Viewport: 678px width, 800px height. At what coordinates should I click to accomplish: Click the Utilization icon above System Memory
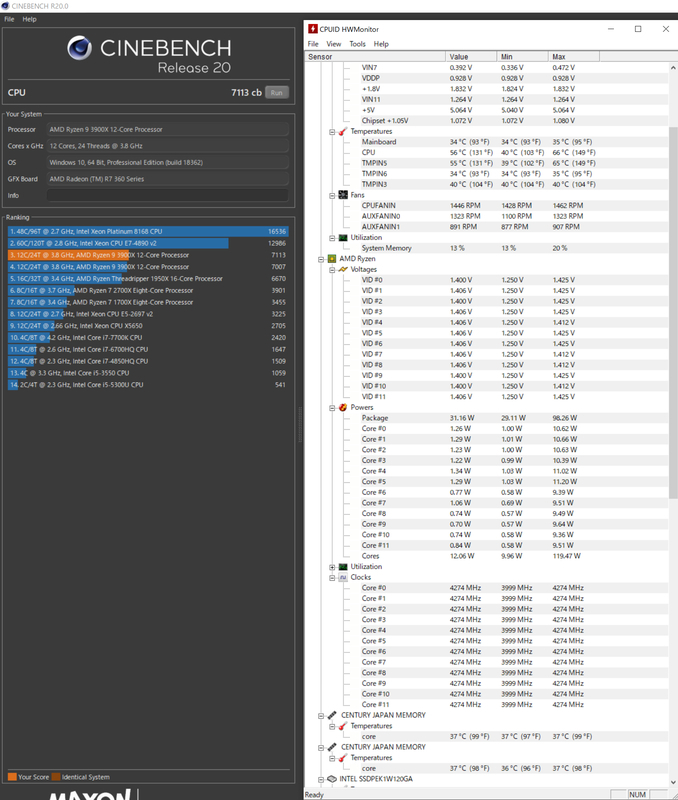click(x=343, y=238)
